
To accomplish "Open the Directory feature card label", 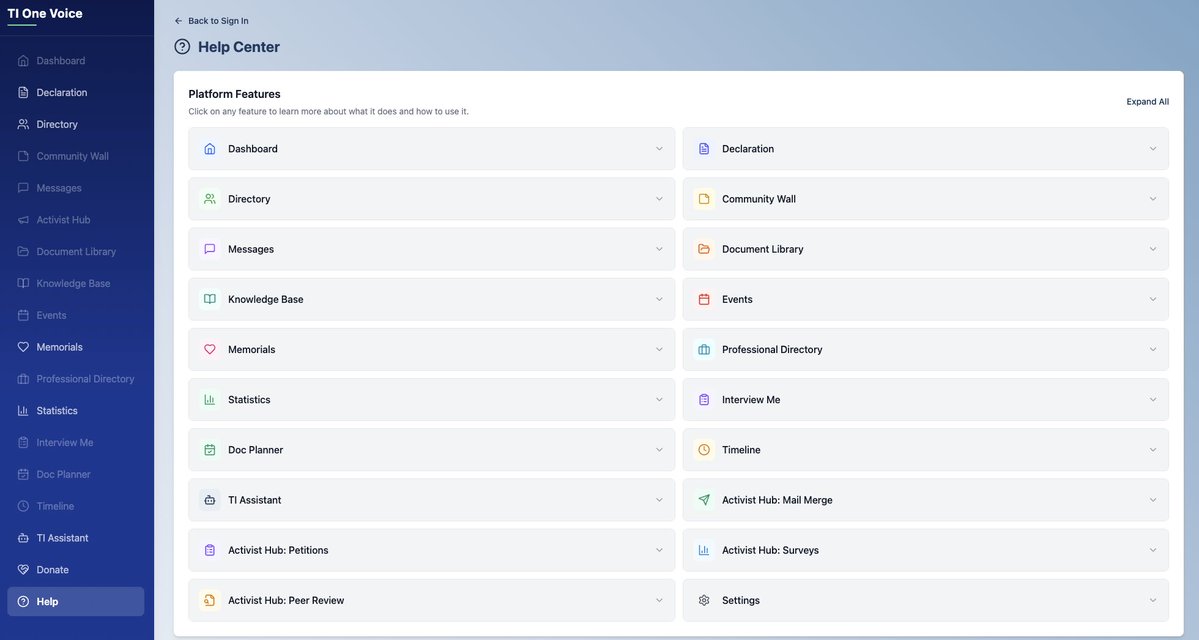I will click(249, 199).
